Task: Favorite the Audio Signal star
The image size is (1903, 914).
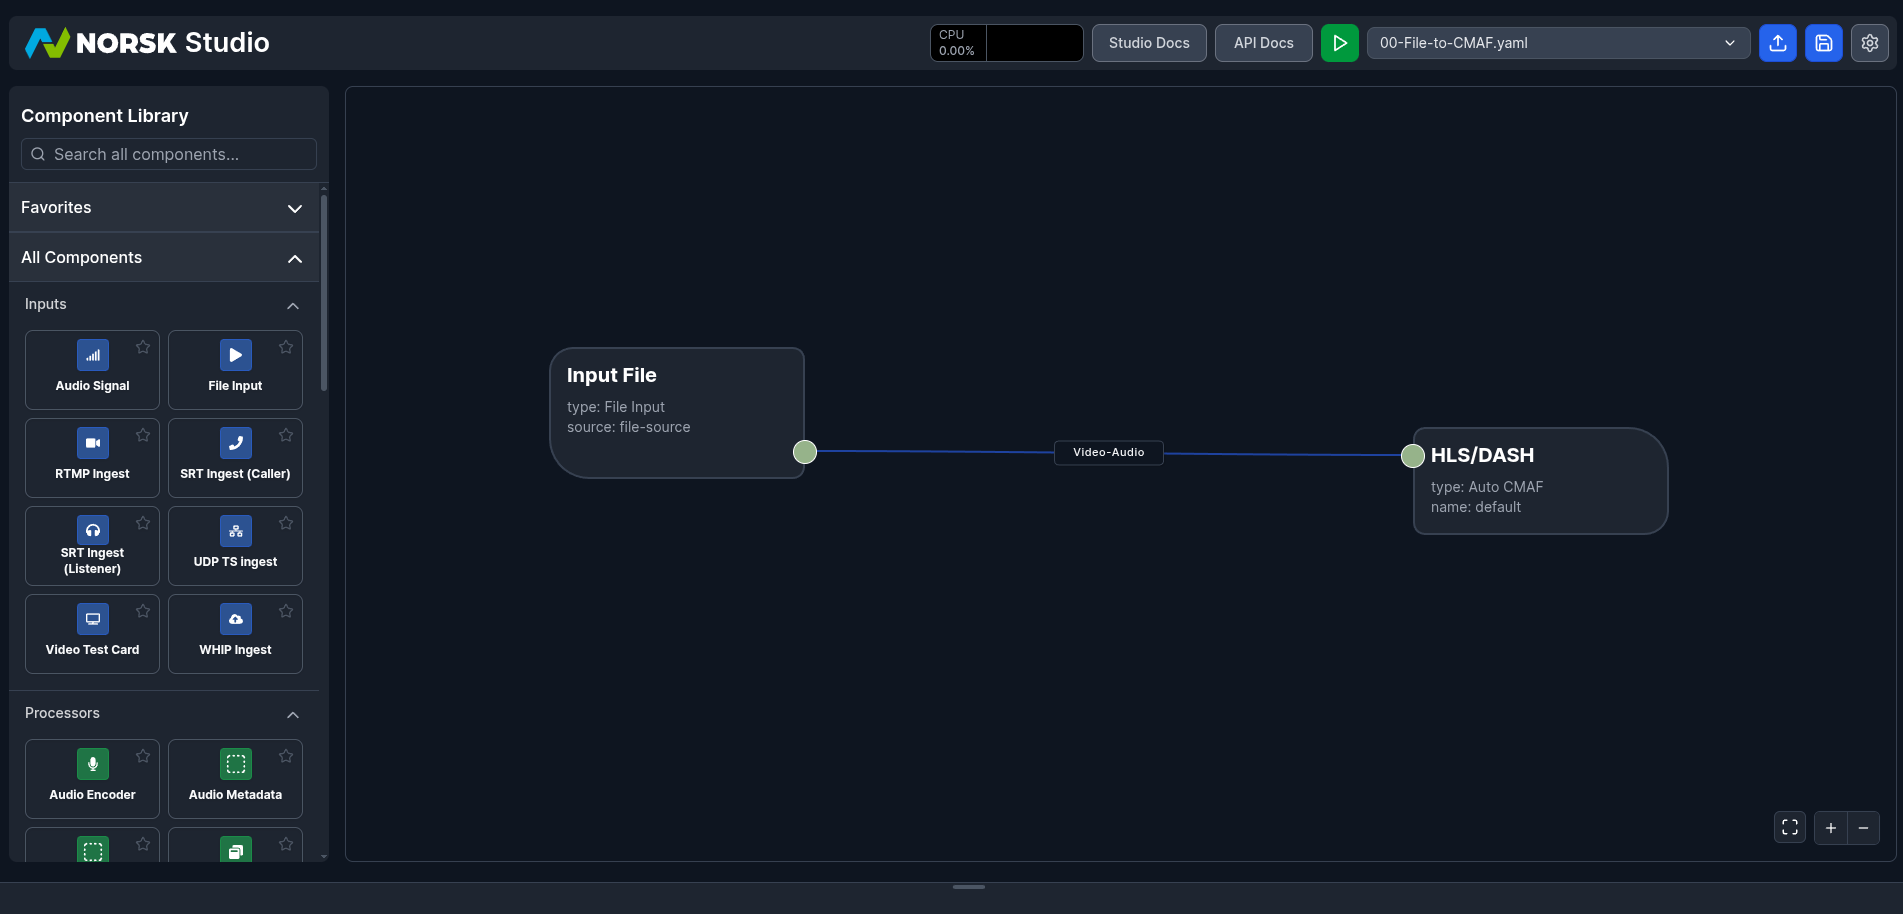Action: tap(143, 347)
